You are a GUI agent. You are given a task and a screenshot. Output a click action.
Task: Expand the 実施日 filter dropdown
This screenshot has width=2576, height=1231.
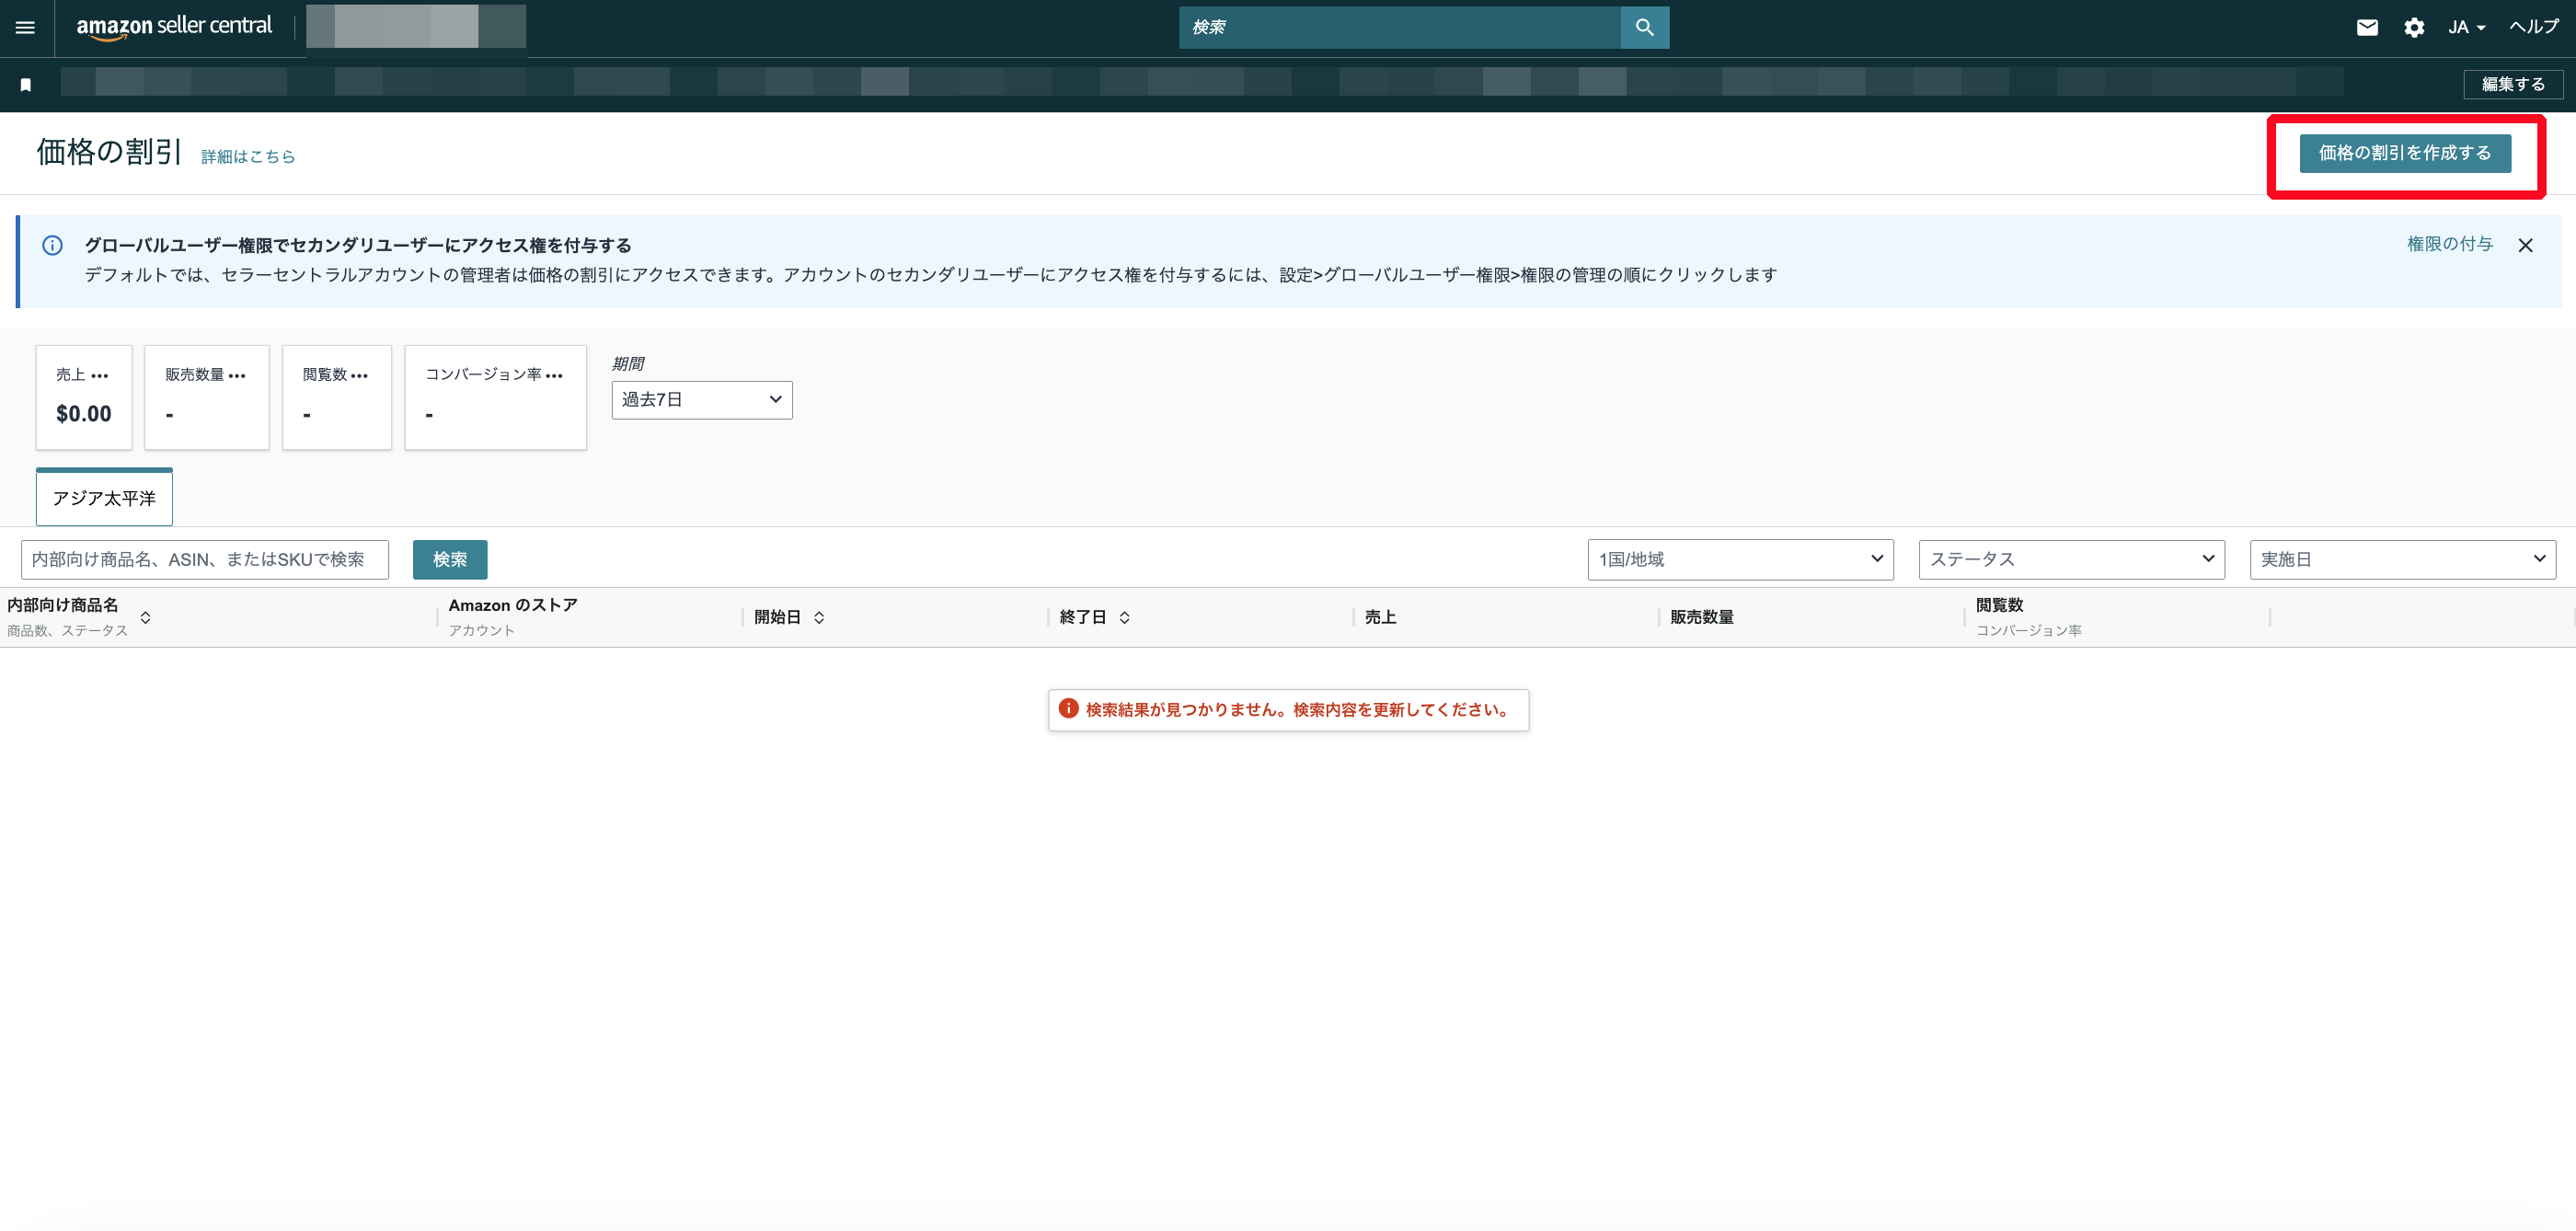[2402, 560]
